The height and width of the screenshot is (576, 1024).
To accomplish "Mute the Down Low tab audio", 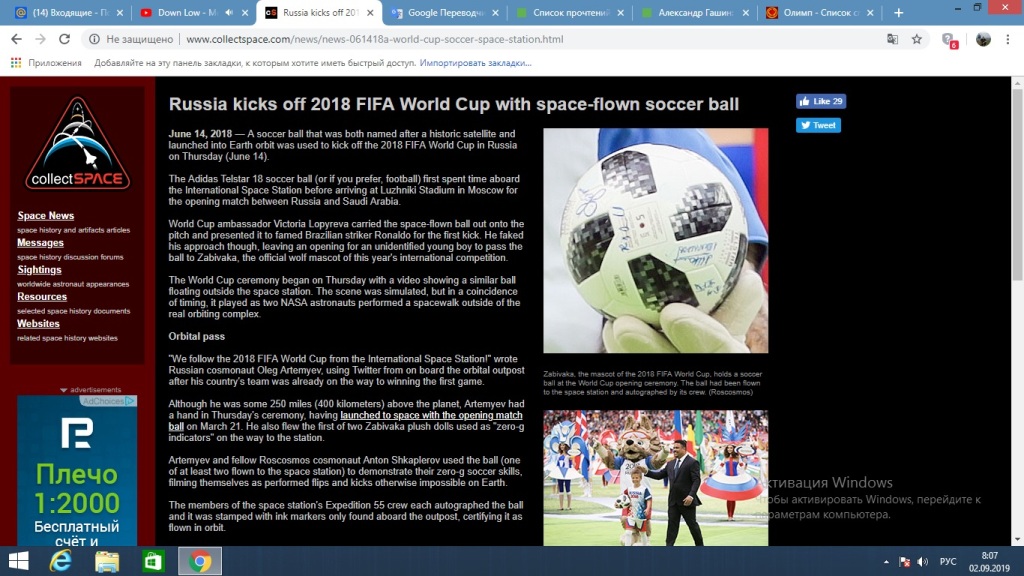I will pyautogui.click(x=229, y=12).
